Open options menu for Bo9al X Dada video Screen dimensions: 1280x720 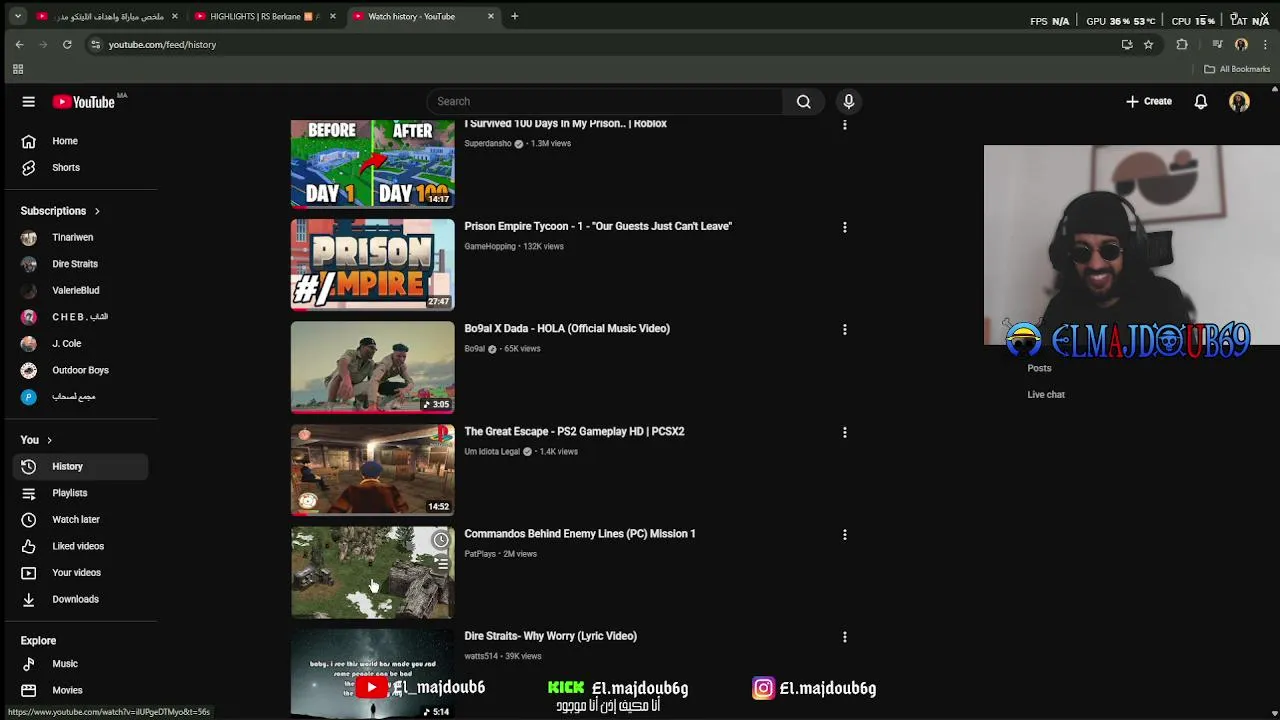point(845,329)
